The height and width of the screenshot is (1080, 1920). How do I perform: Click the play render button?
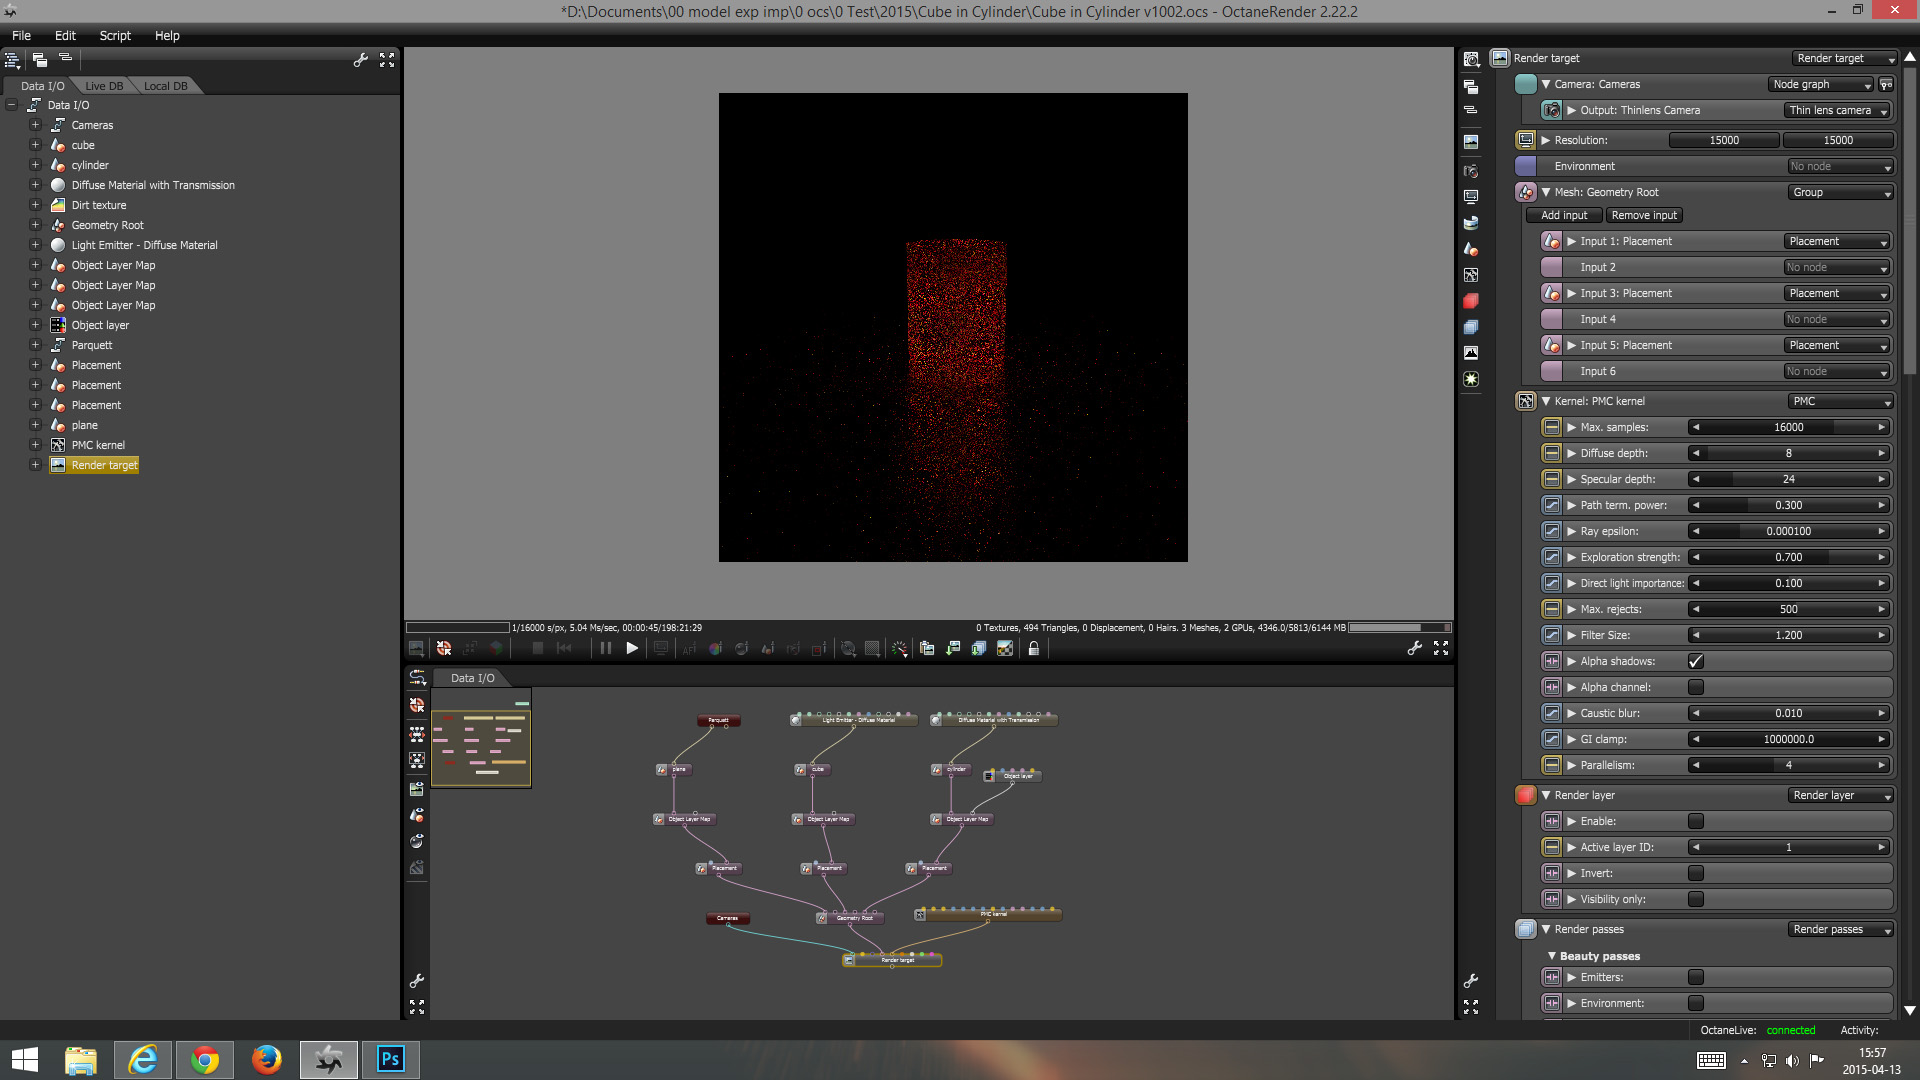point(632,649)
